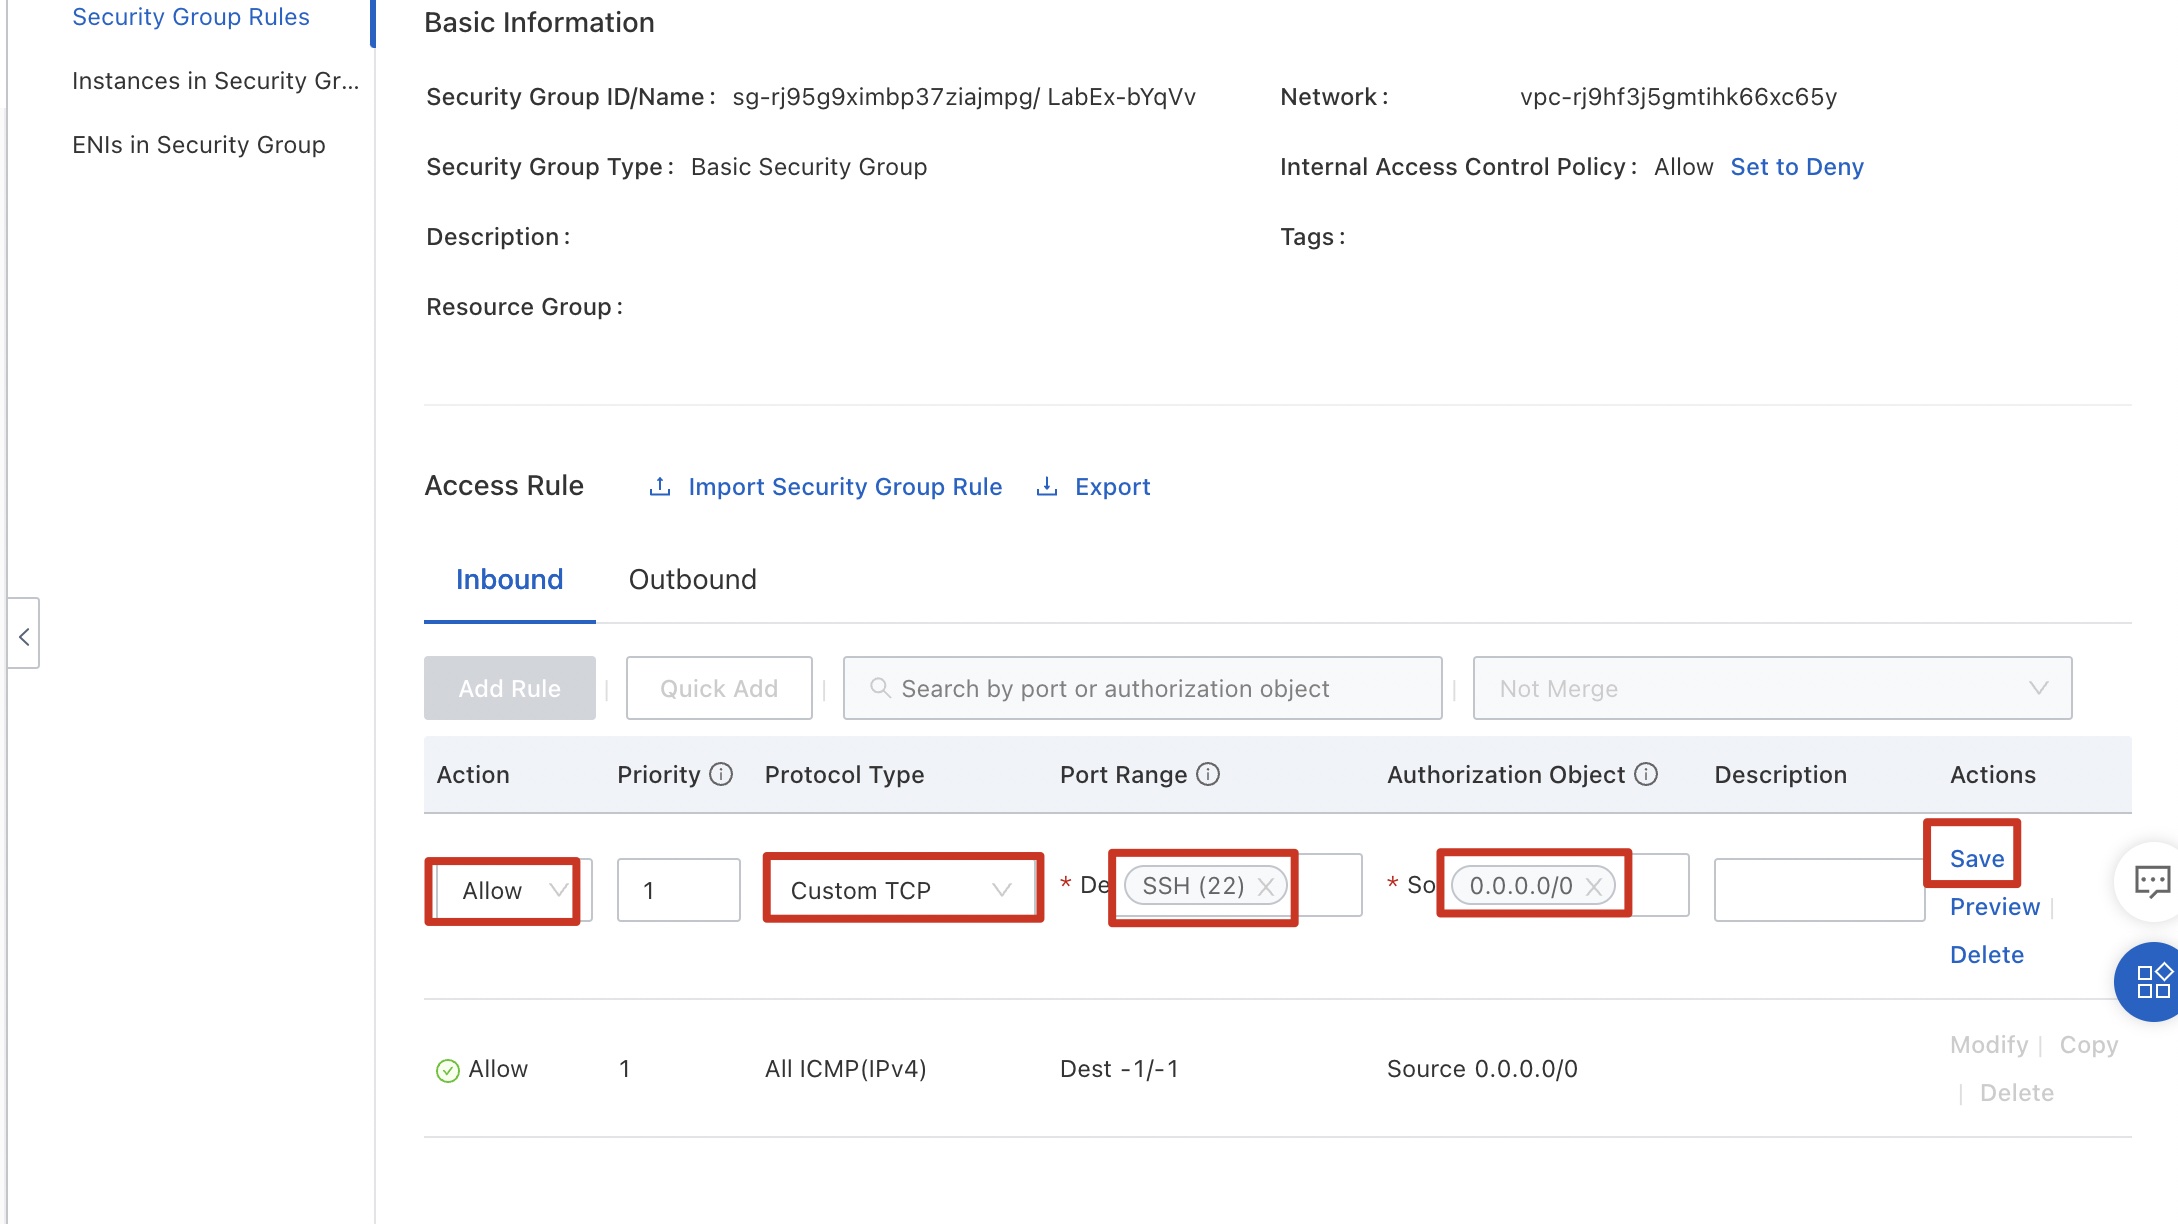Click the source input after 0.0.0.0/0 tag
Screen dimensions: 2178x1224
click(1659, 886)
